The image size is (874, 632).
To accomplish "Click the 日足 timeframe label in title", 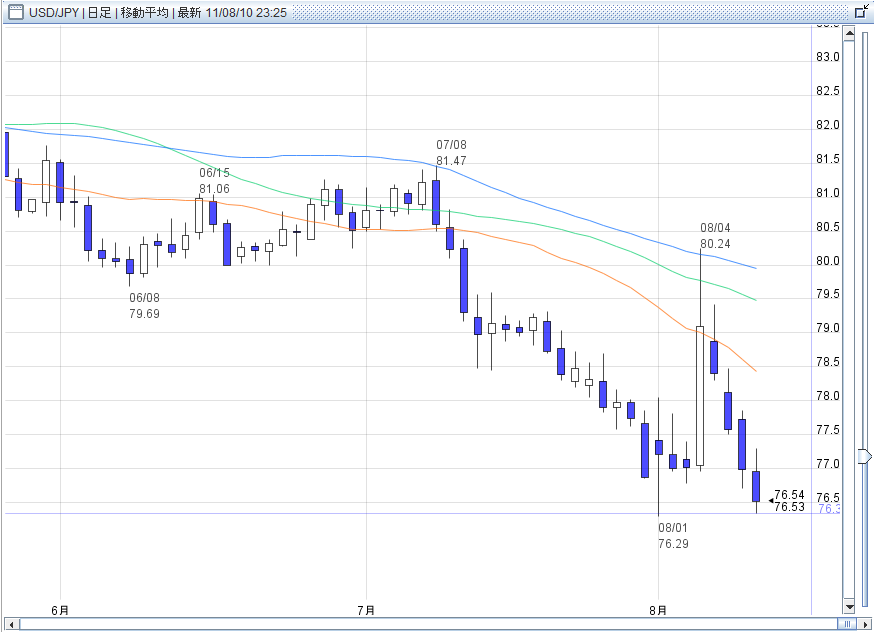I will [x=100, y=12].
